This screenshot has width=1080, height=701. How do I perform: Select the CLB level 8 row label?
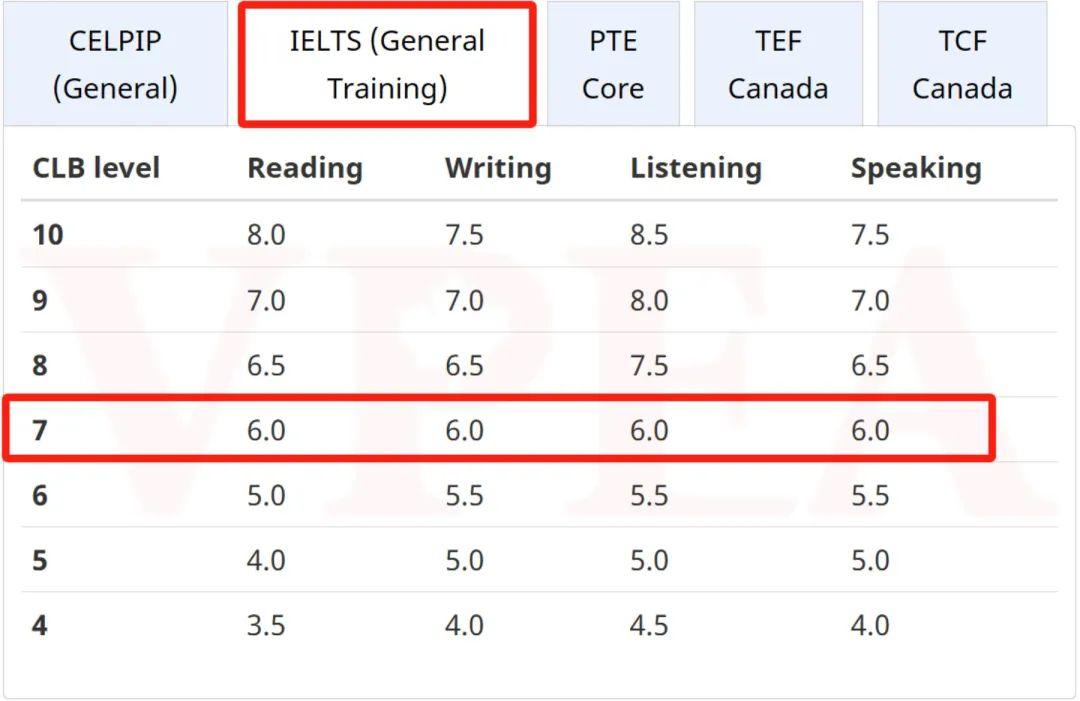tap(40, 365)
